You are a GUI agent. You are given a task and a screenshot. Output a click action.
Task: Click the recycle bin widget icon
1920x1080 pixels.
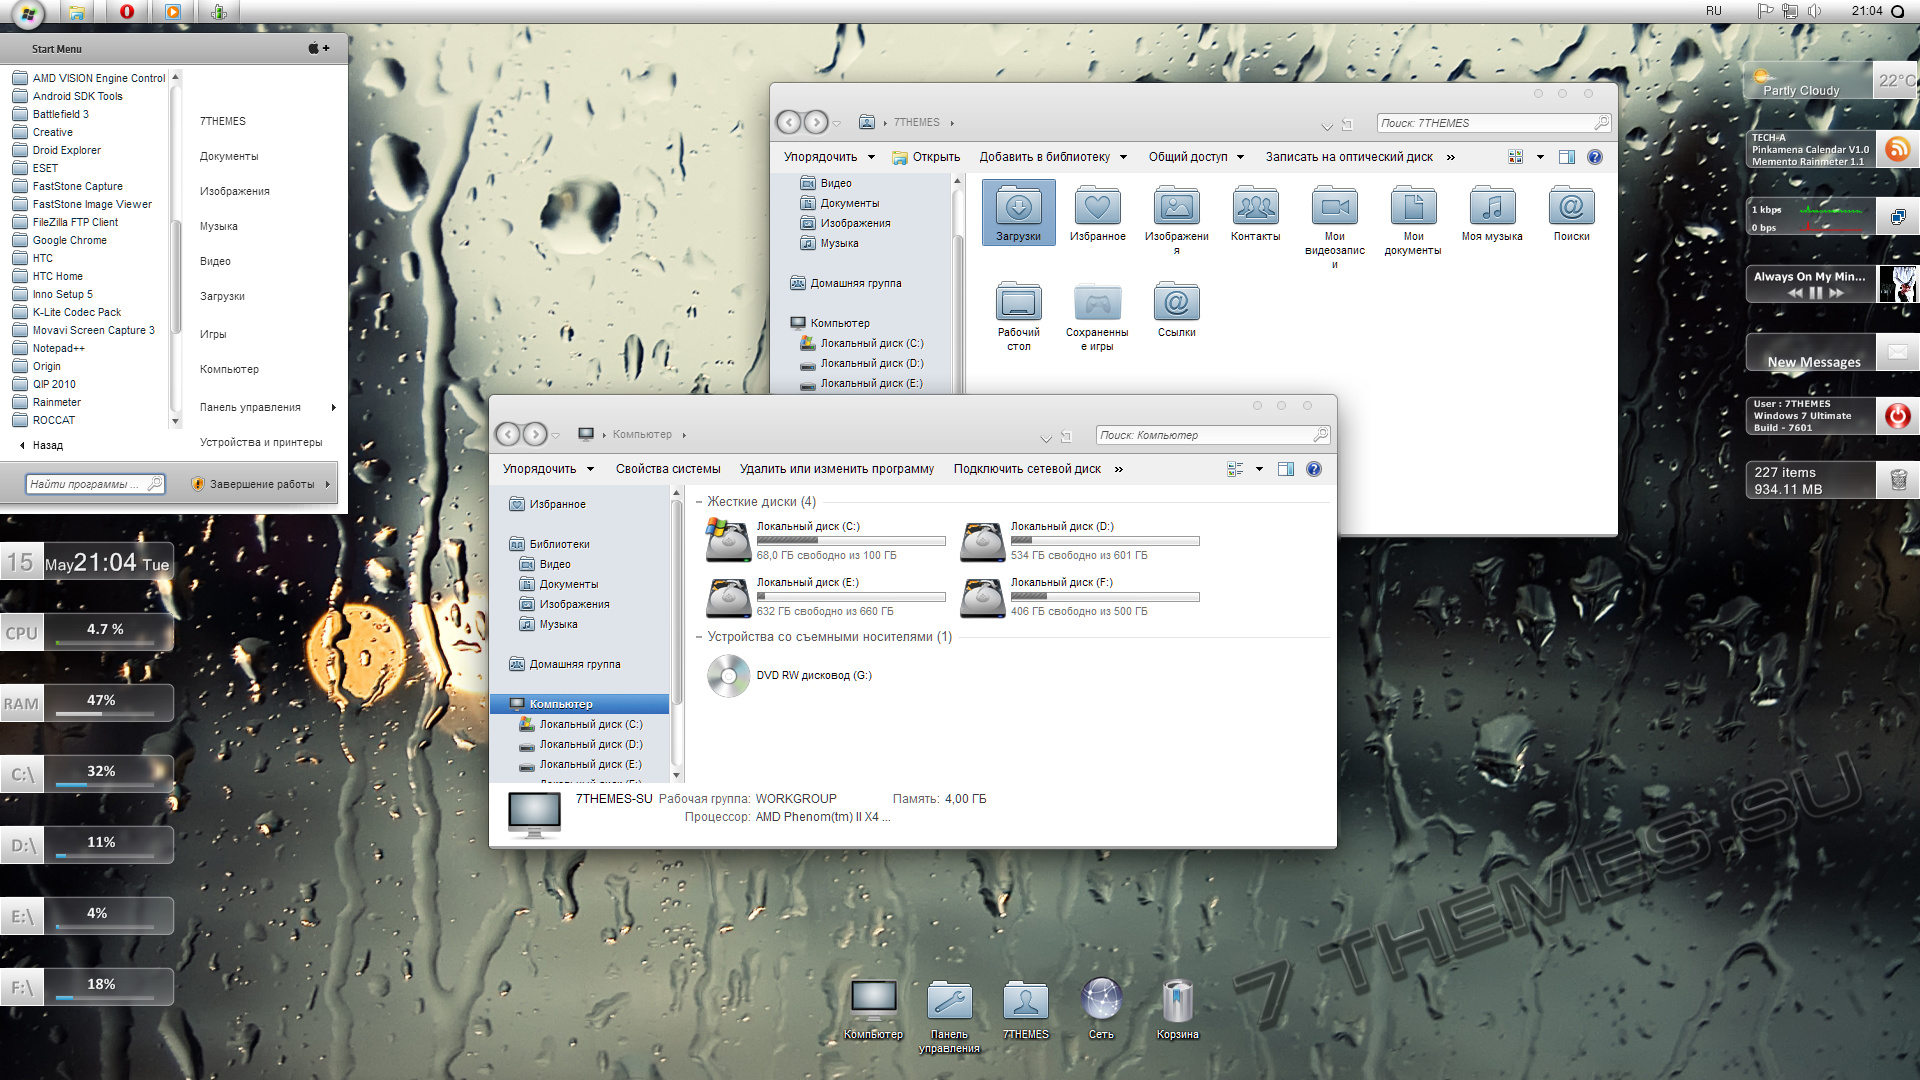coord(1897,480)
